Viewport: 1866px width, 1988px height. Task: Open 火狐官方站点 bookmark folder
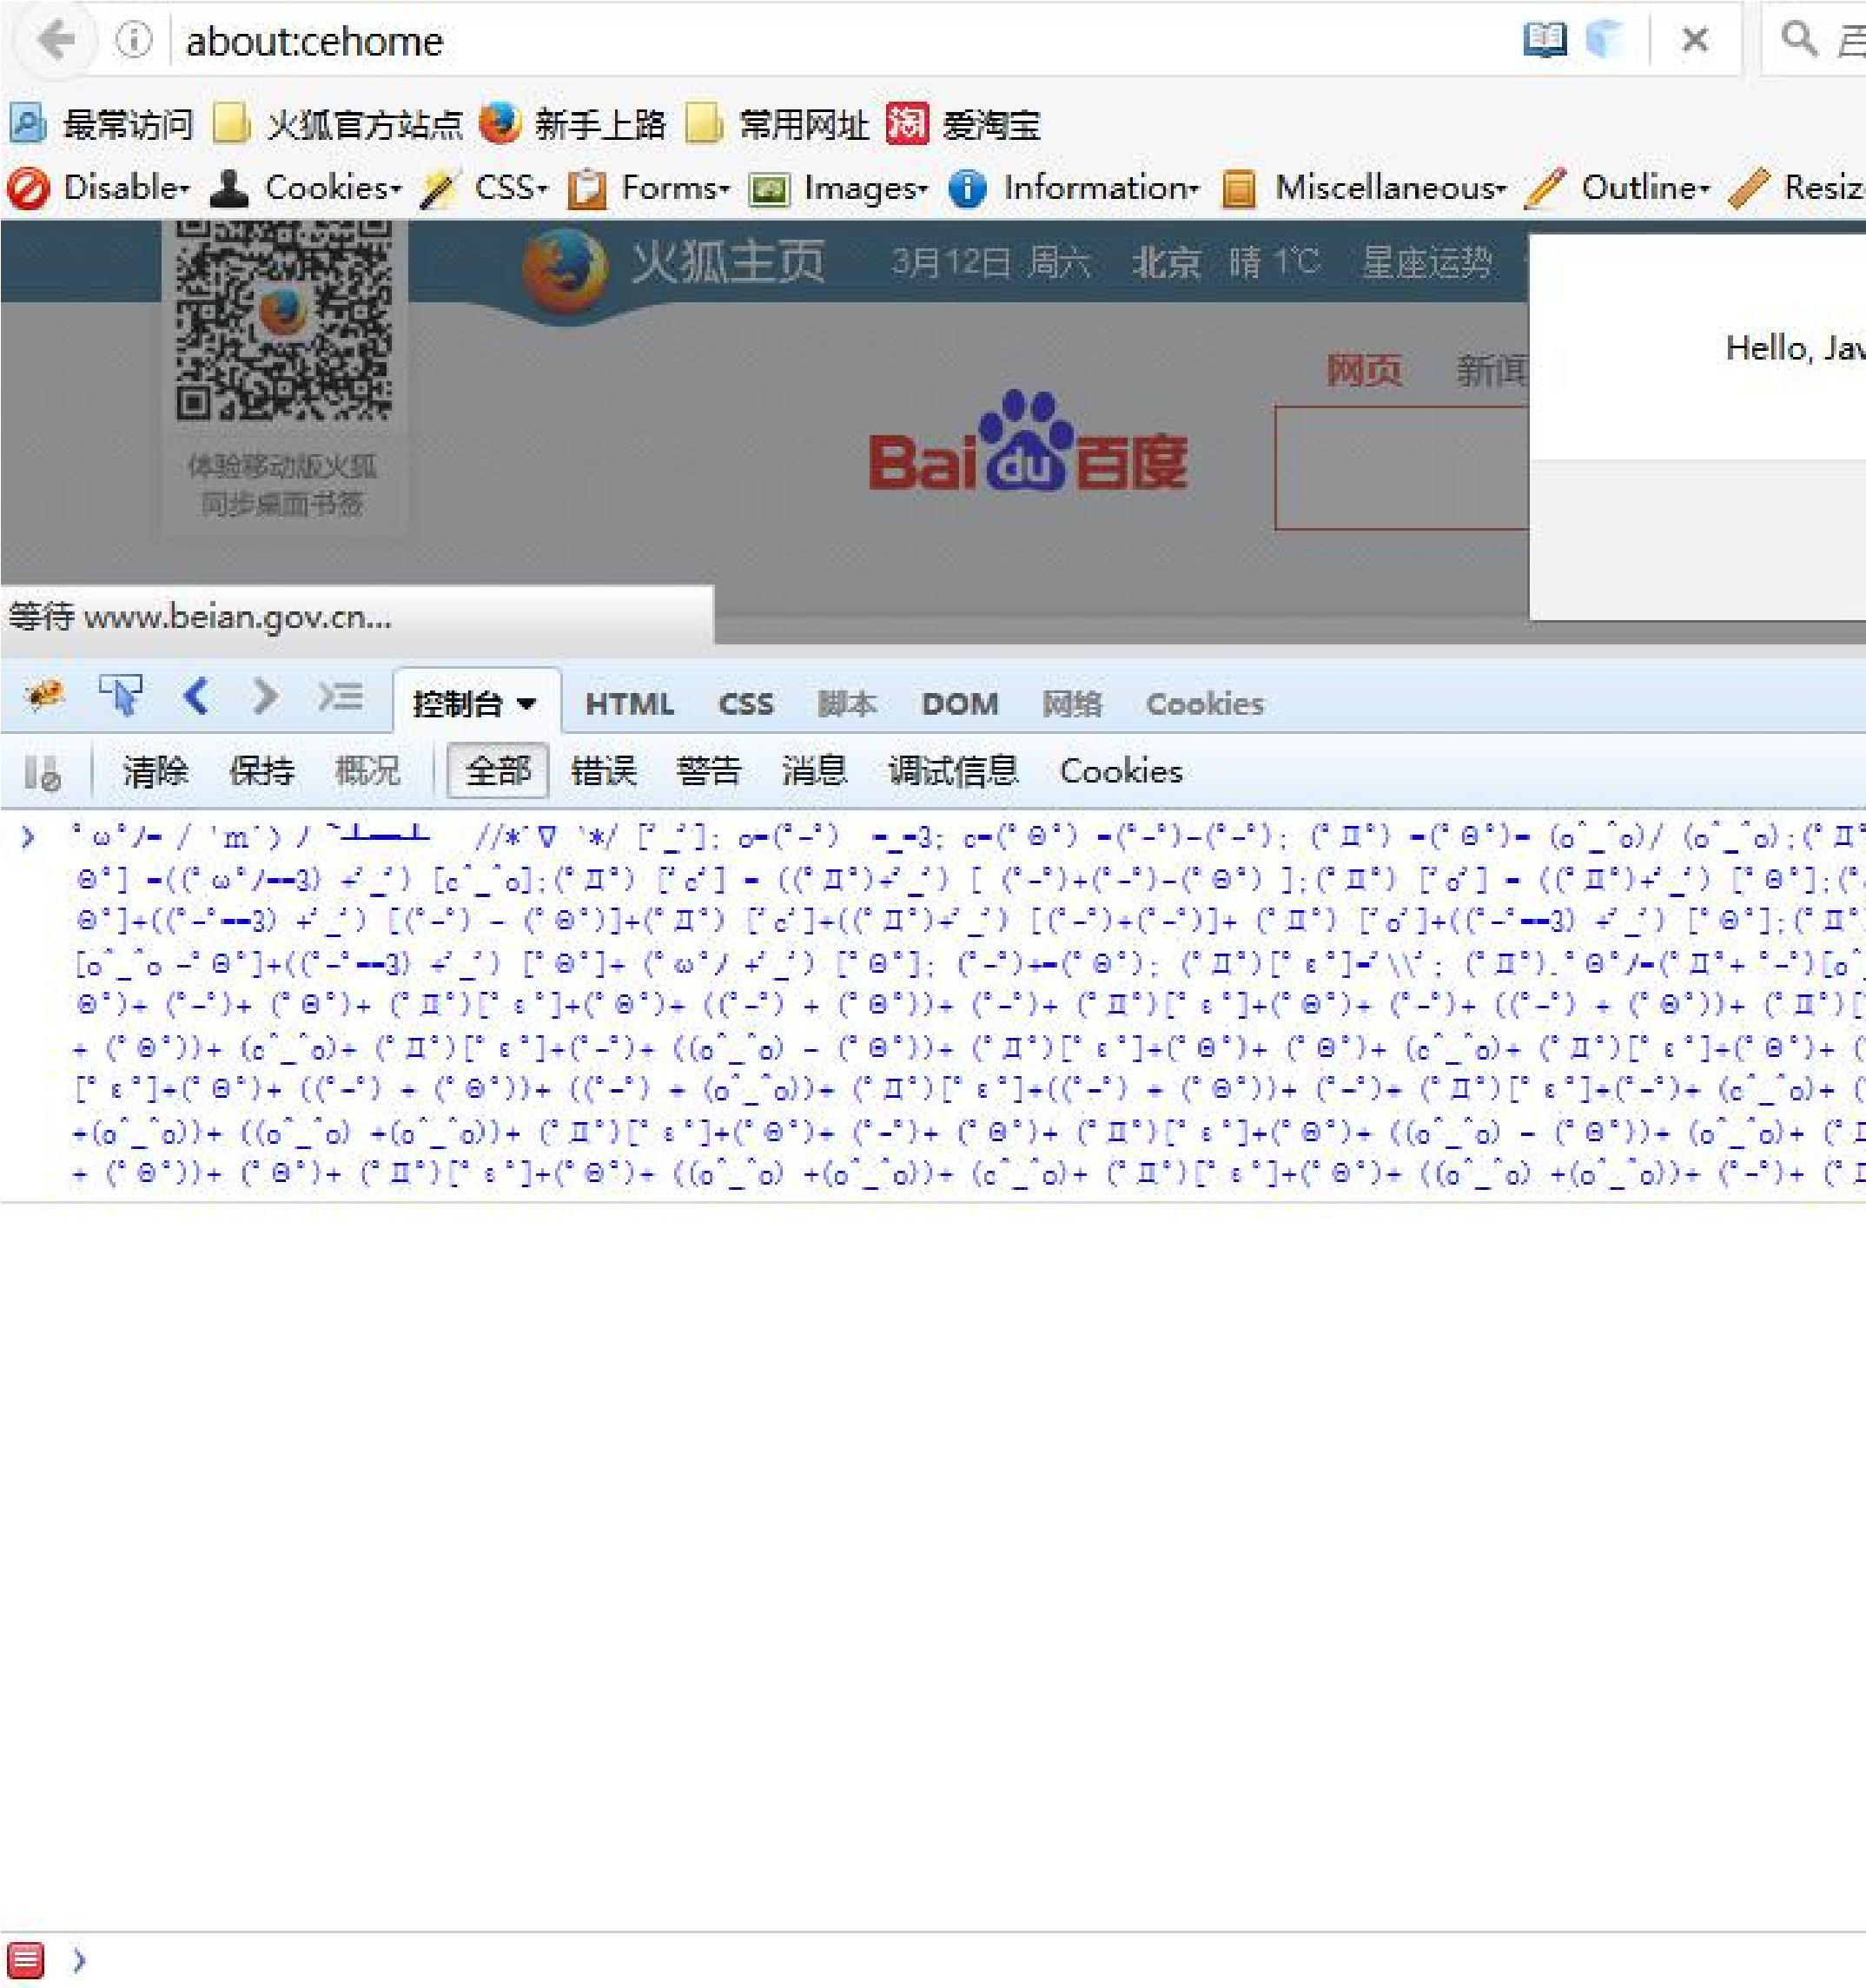[337, 124]
